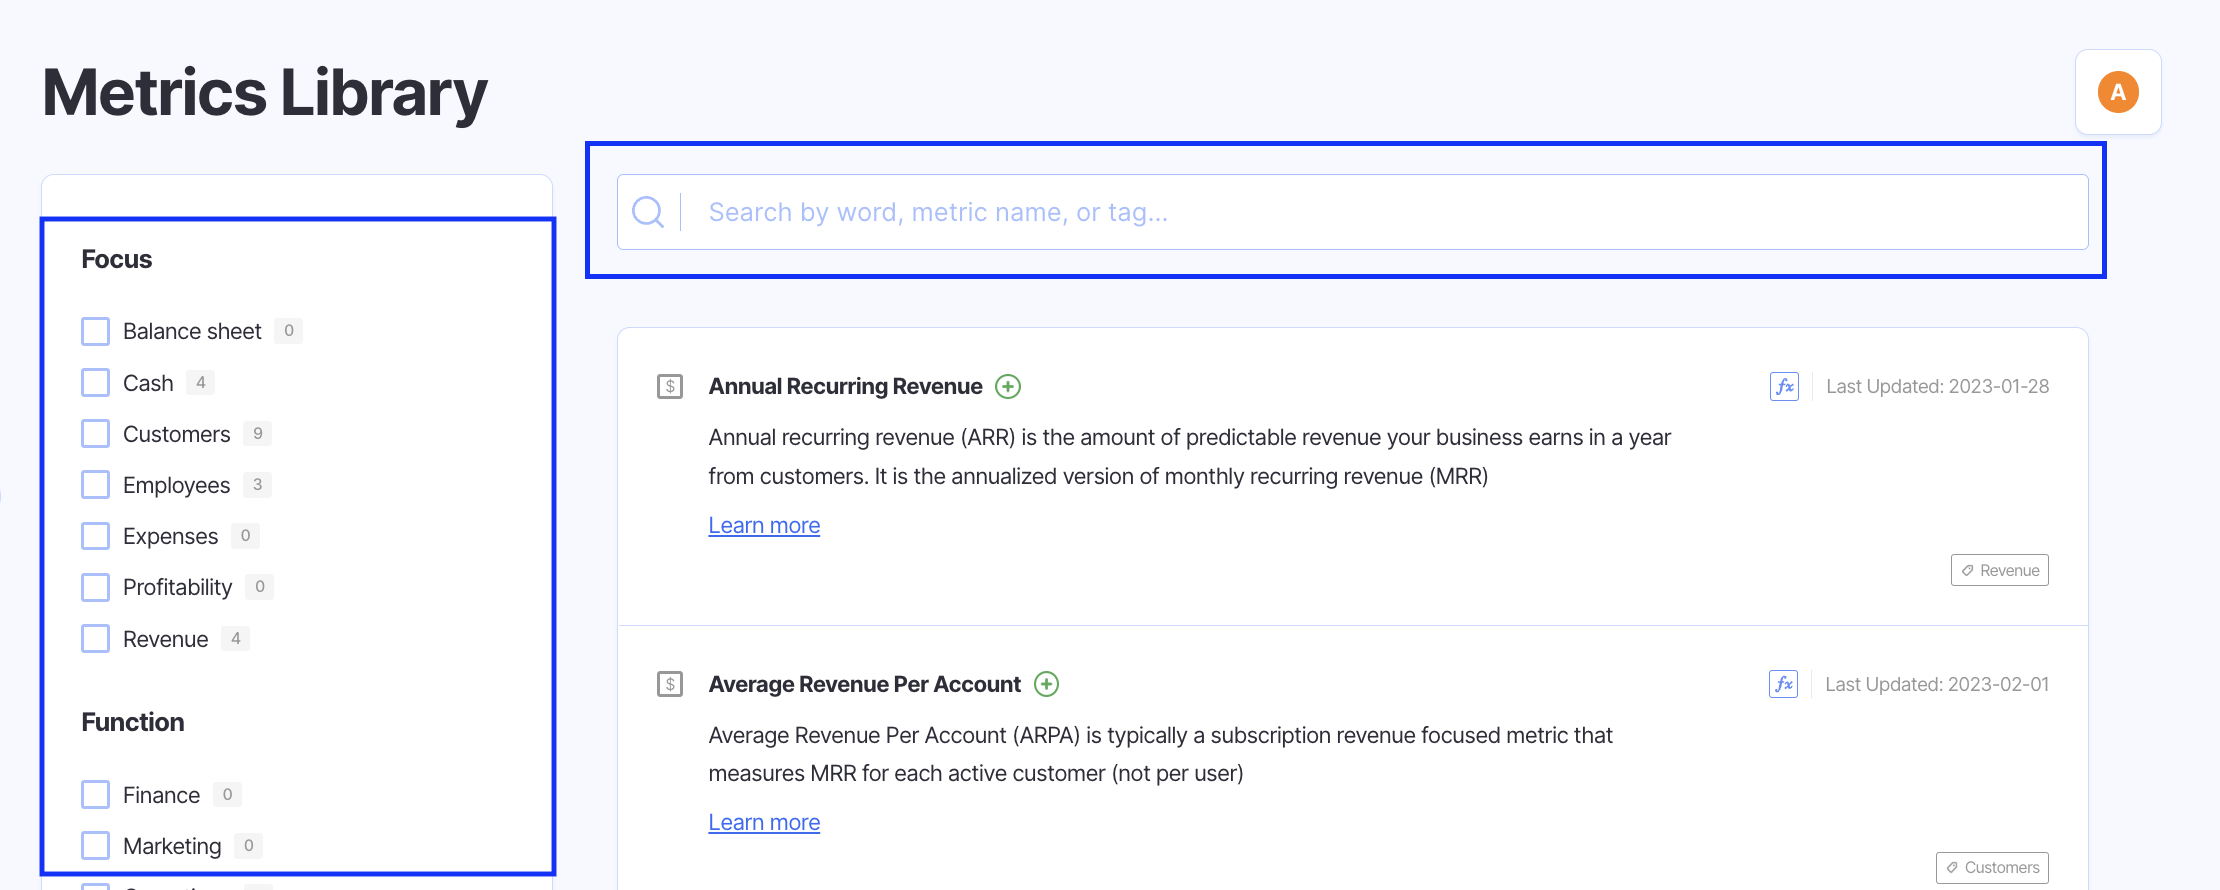
Task: Open formula icon for Annual Recurring Revenue
Action: 1784,387
